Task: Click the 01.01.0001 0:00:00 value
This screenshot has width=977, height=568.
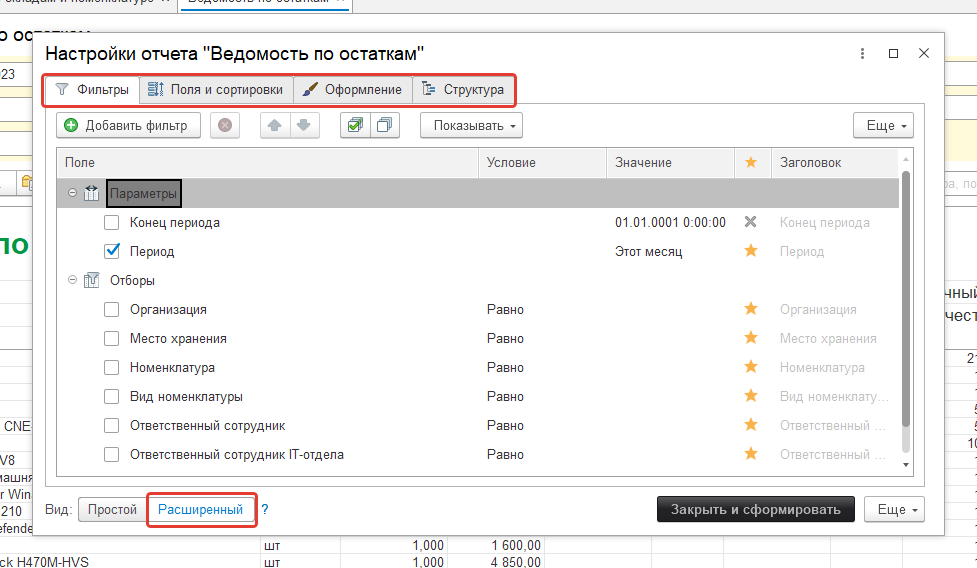Action: (x=670, y=222)
